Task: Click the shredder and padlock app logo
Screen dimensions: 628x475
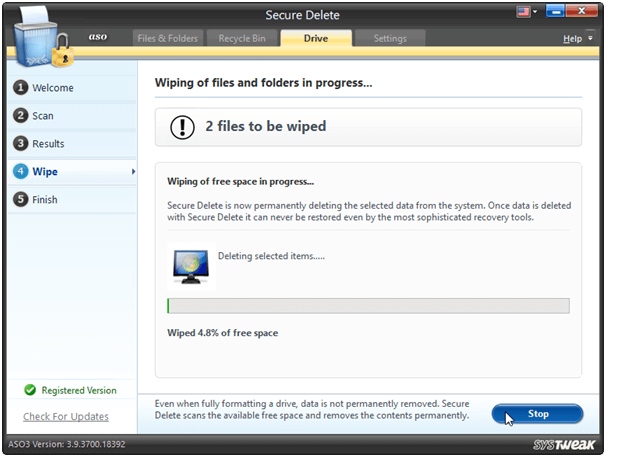Action: [x=42, y=40]
